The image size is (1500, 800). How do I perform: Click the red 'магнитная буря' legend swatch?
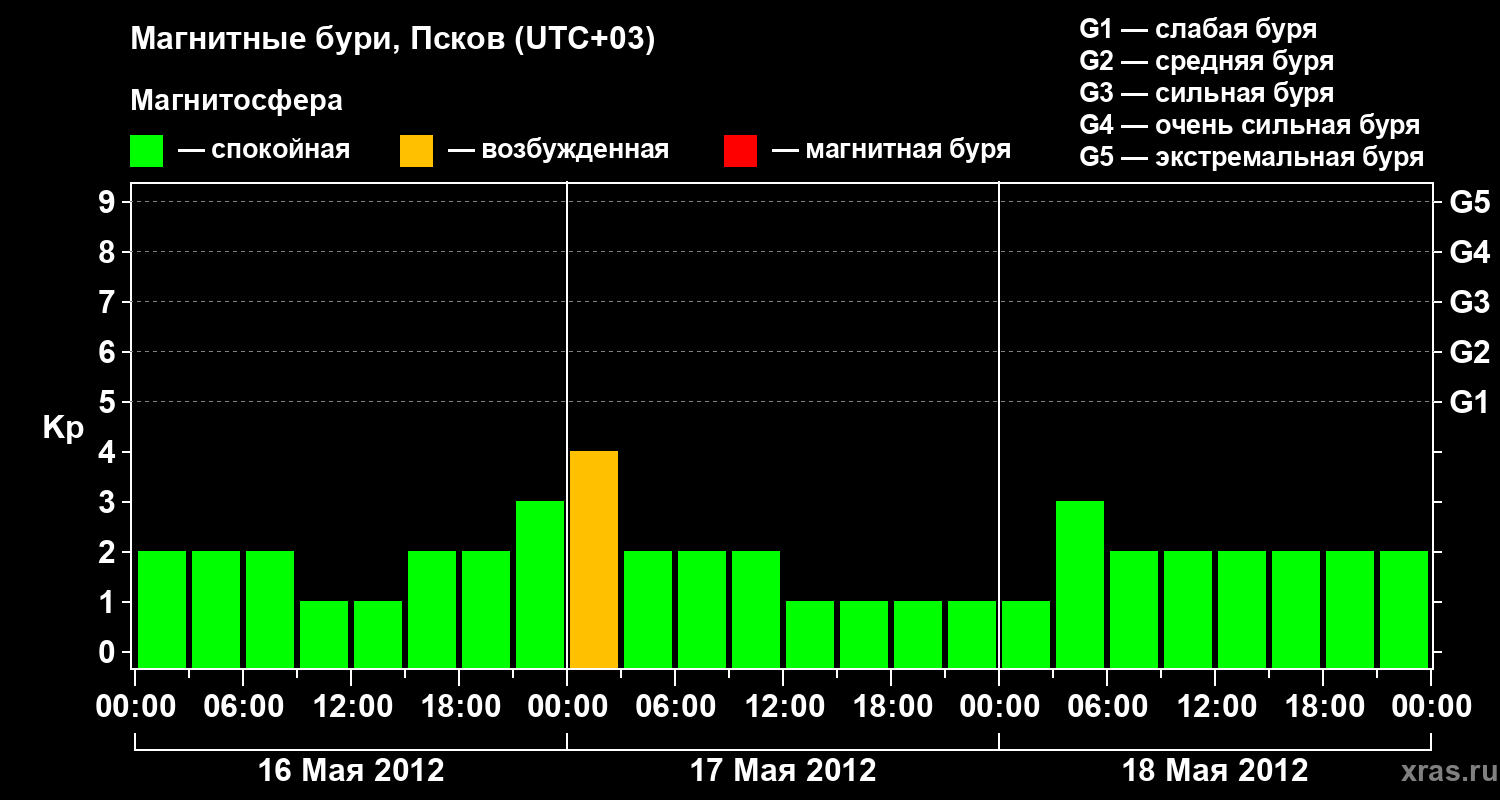(740, 151)
